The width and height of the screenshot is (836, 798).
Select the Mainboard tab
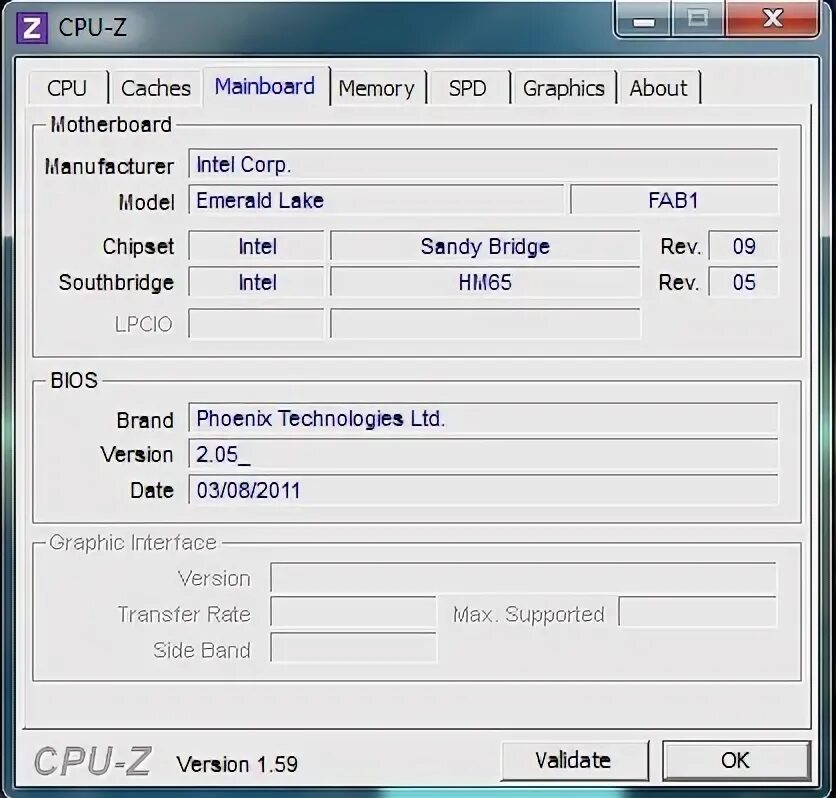coord(265,86)
